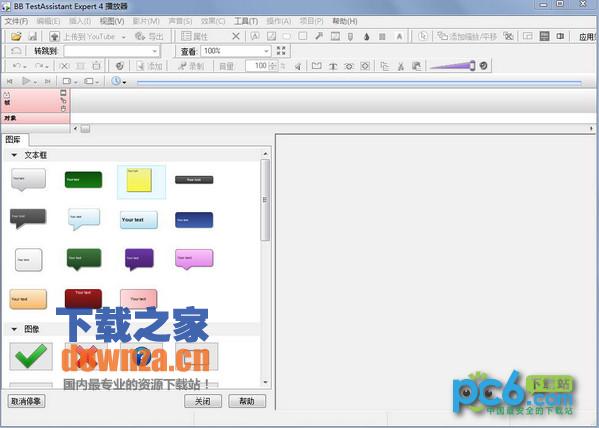The width and height of the screenshot is (599, 428).
Task: Click the 导出 export button
Action: click(x=149, y=36)
